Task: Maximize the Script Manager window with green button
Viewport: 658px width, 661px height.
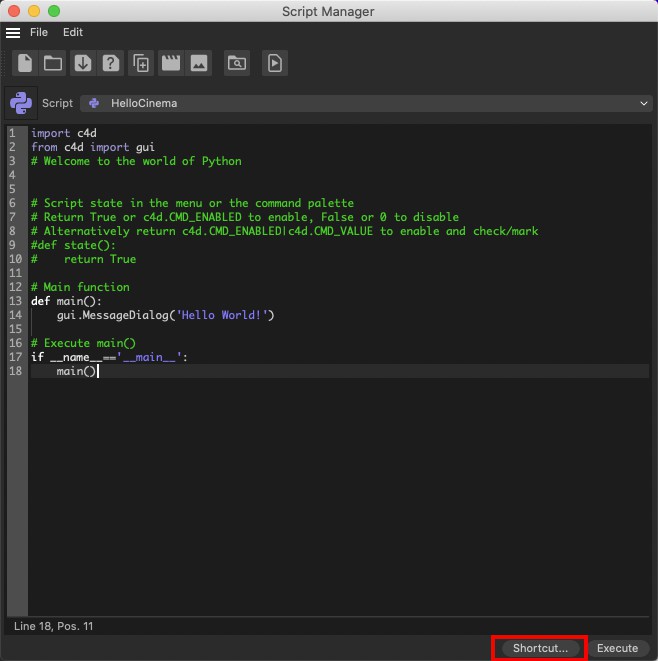Action: click(54, 11)
